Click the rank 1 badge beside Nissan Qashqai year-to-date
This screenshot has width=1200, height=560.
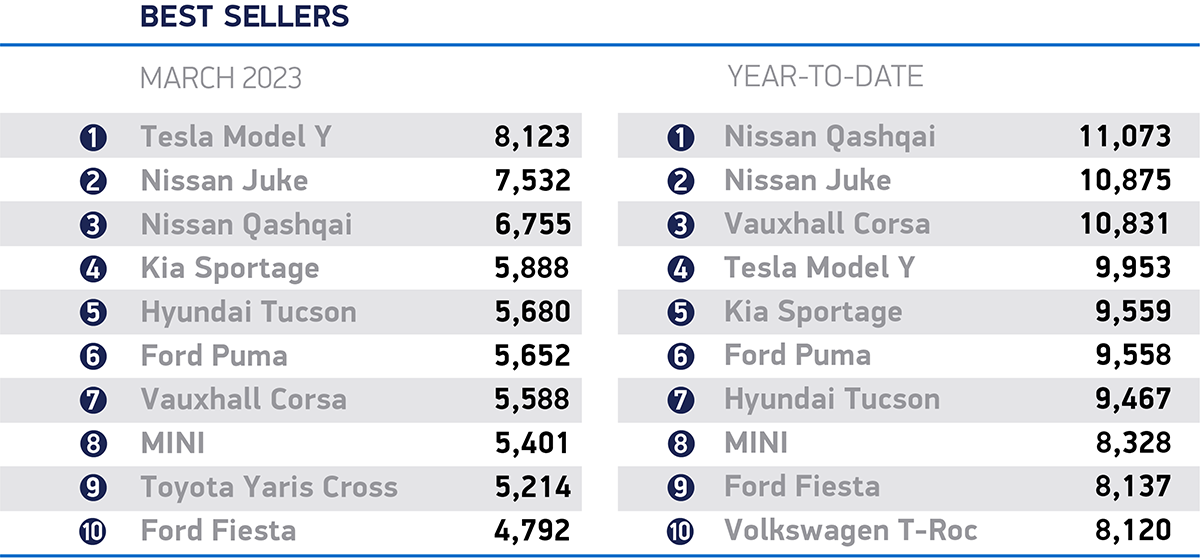680,137
